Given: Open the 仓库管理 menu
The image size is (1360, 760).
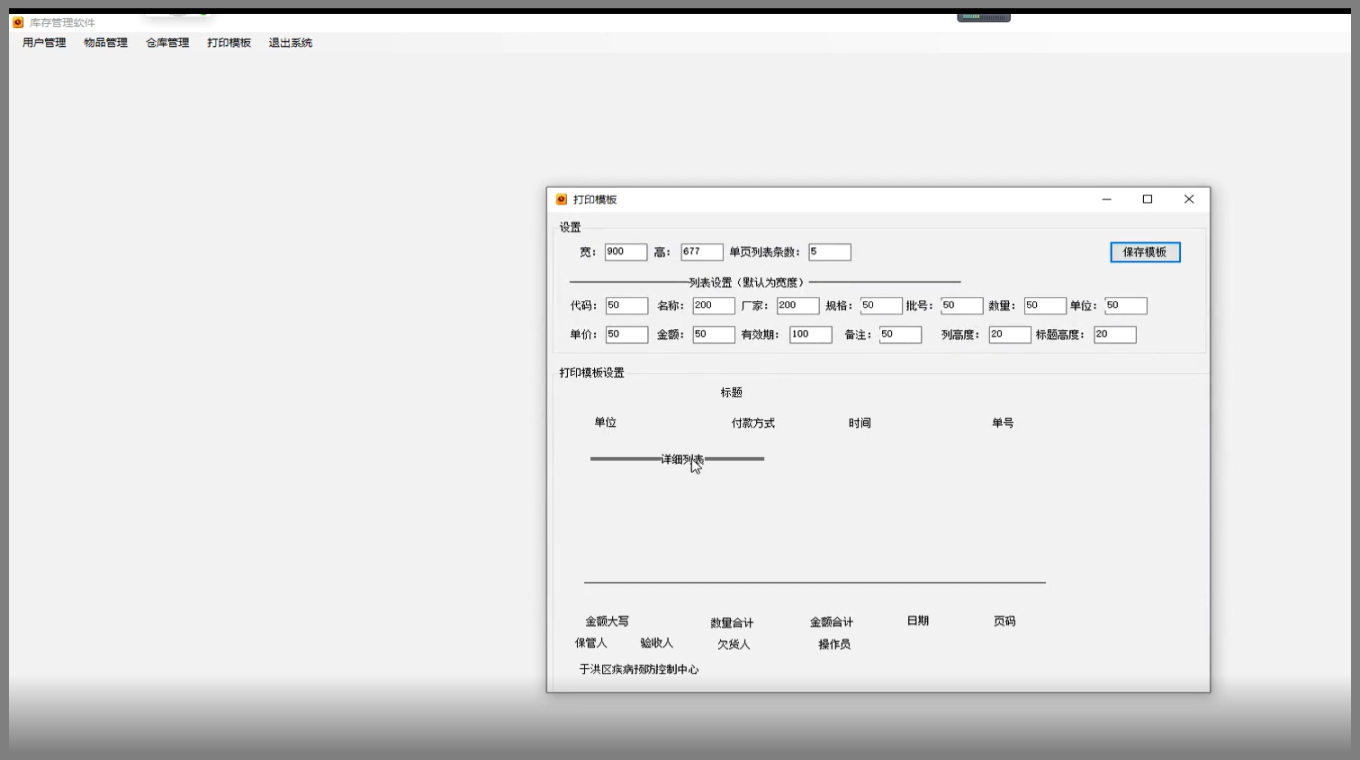Looking at the screenshot, I should point(167,43).
